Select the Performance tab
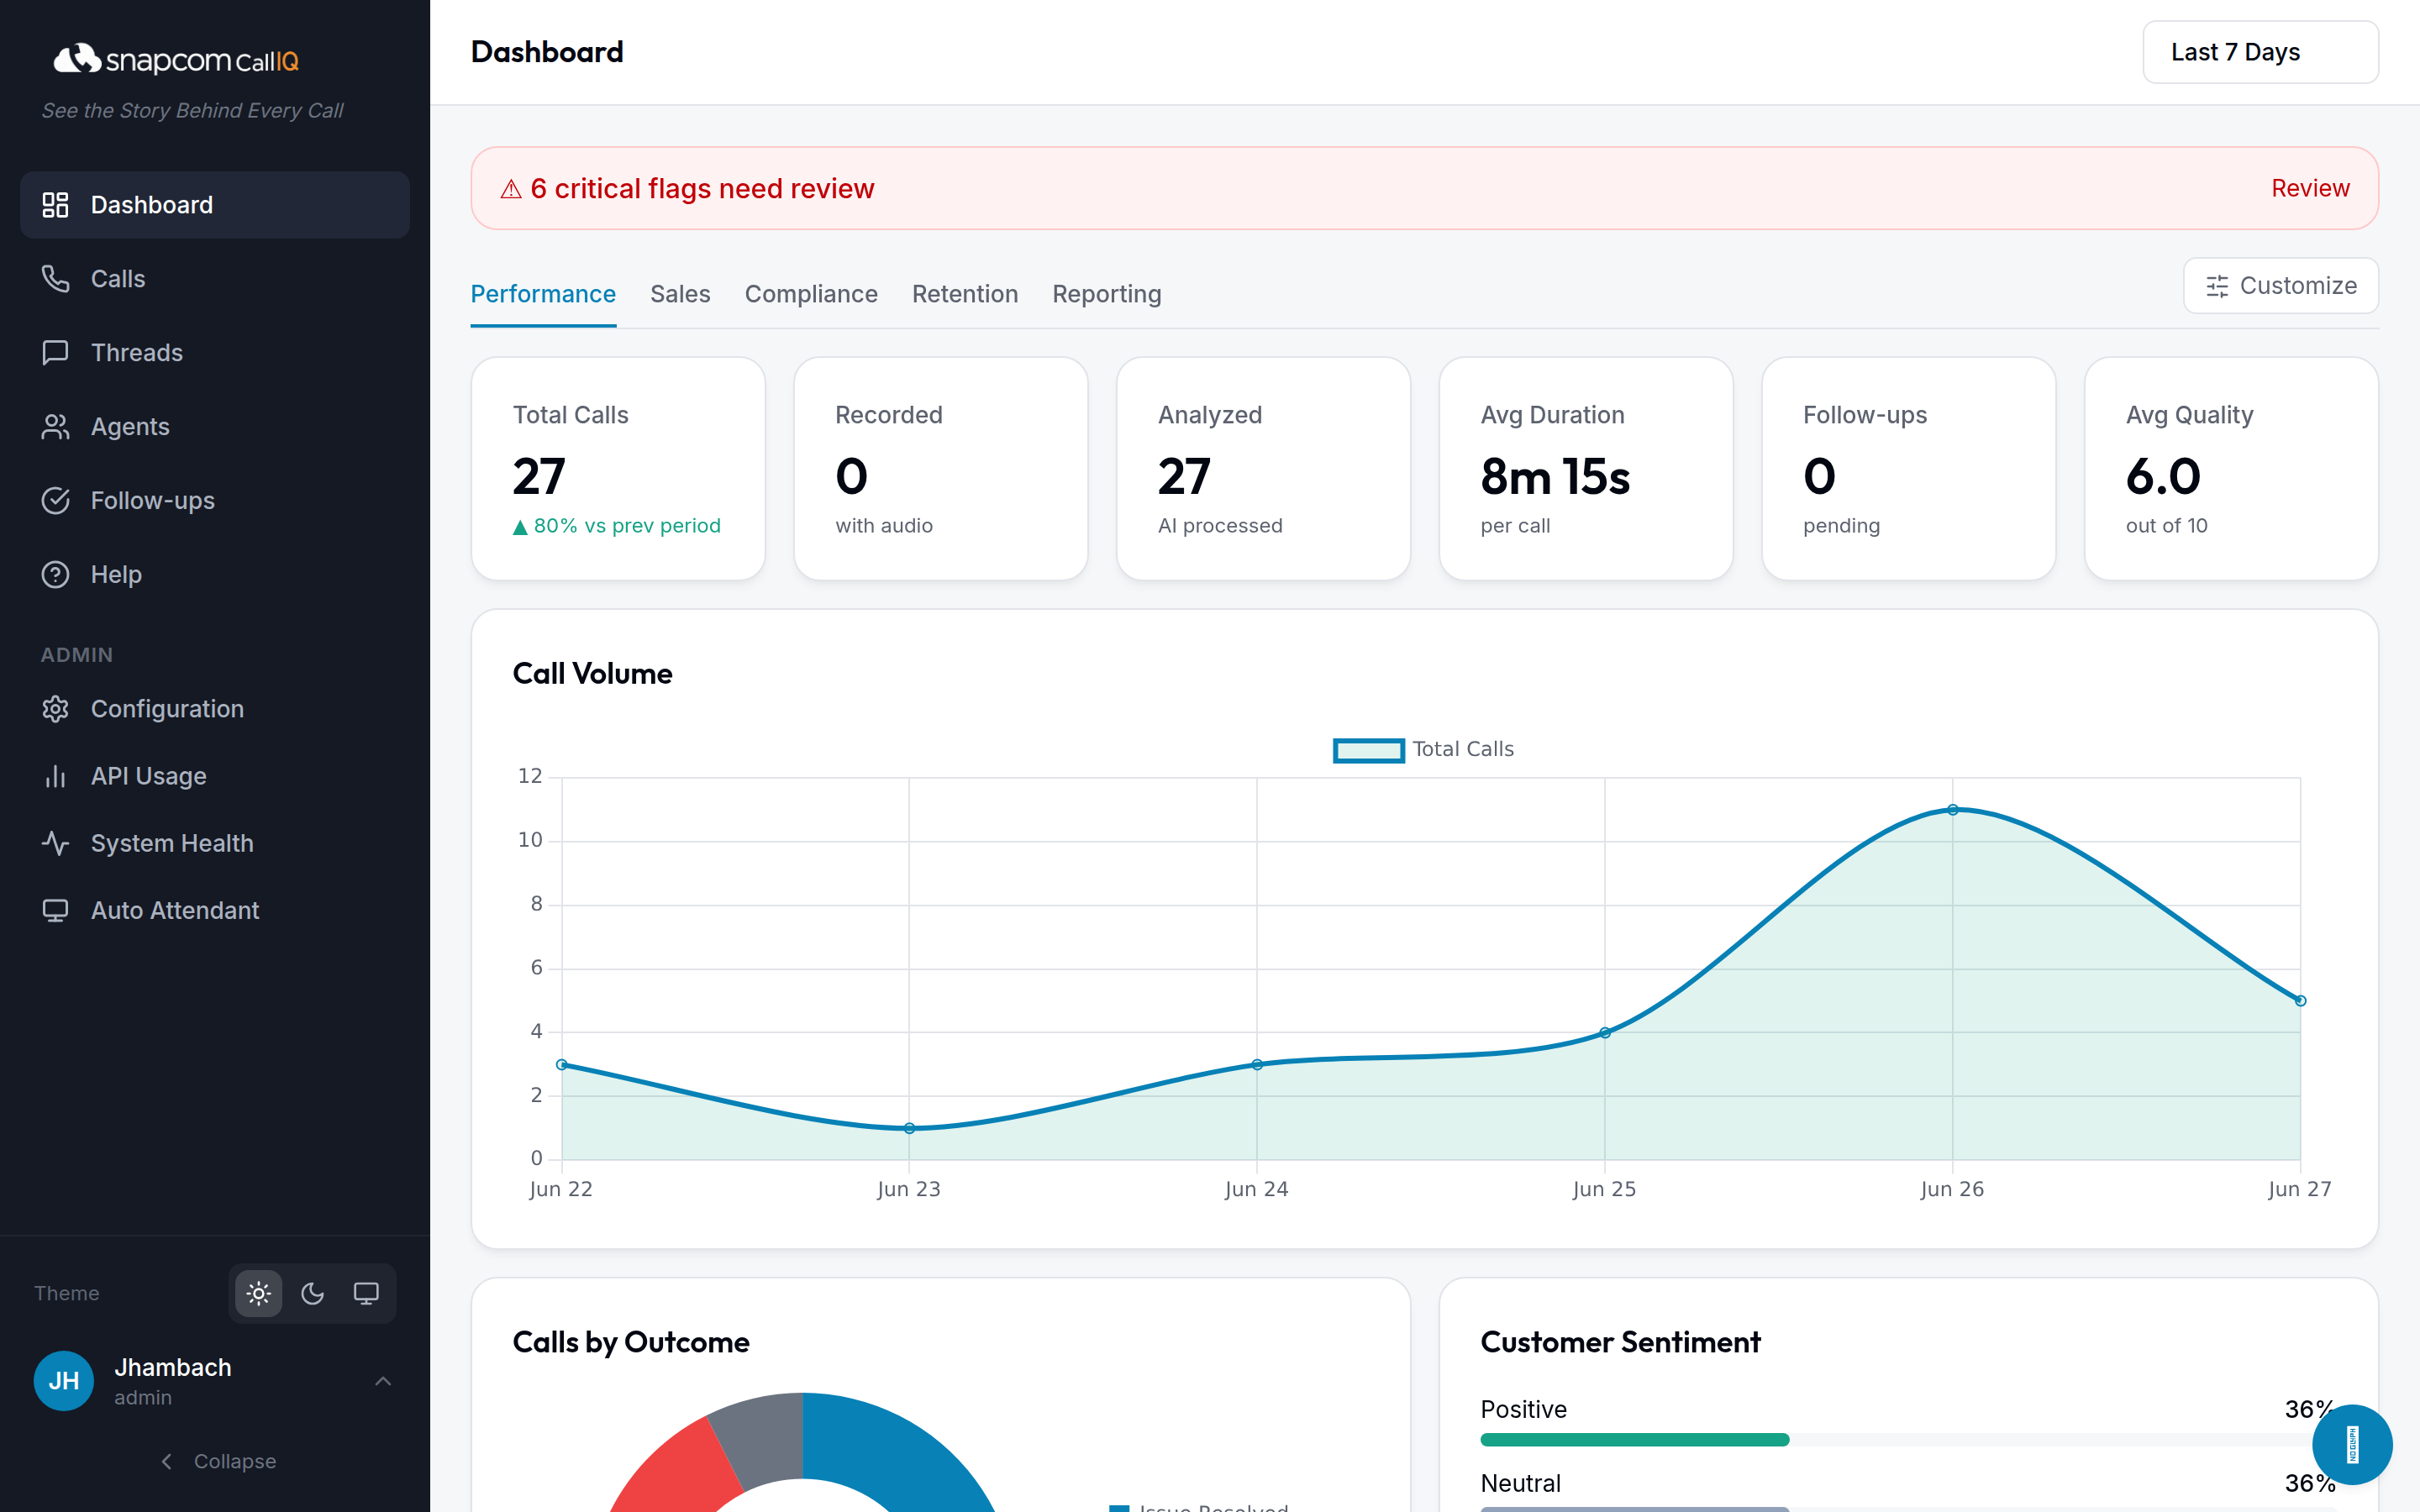2420x1512 pixels. 543,294
